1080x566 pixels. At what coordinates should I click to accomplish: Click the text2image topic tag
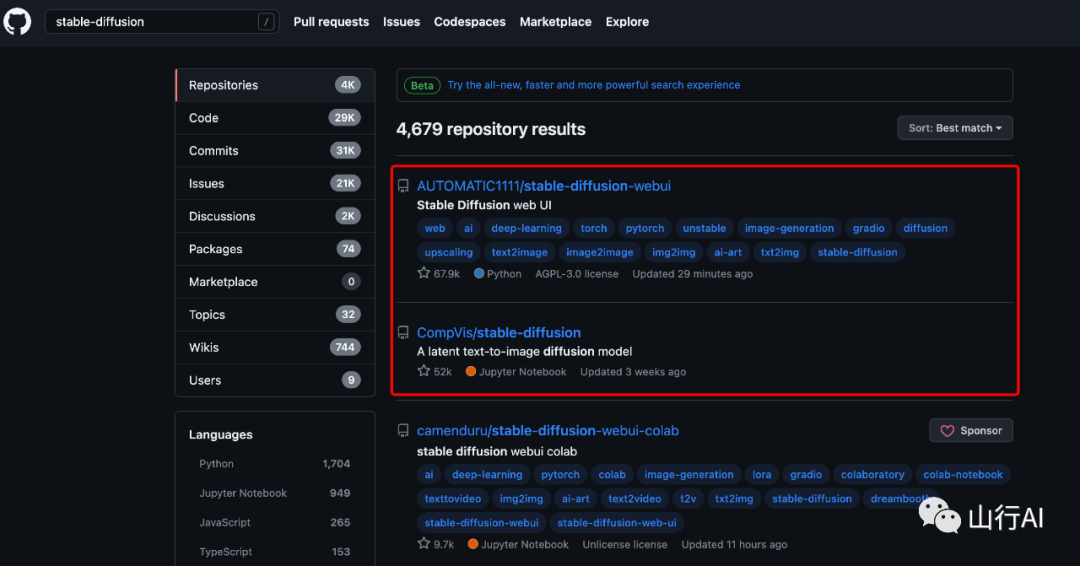click(519, 252)
